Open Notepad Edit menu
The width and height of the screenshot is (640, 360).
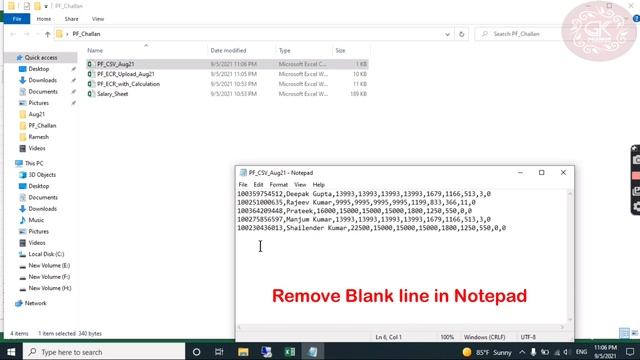(258, 185)
